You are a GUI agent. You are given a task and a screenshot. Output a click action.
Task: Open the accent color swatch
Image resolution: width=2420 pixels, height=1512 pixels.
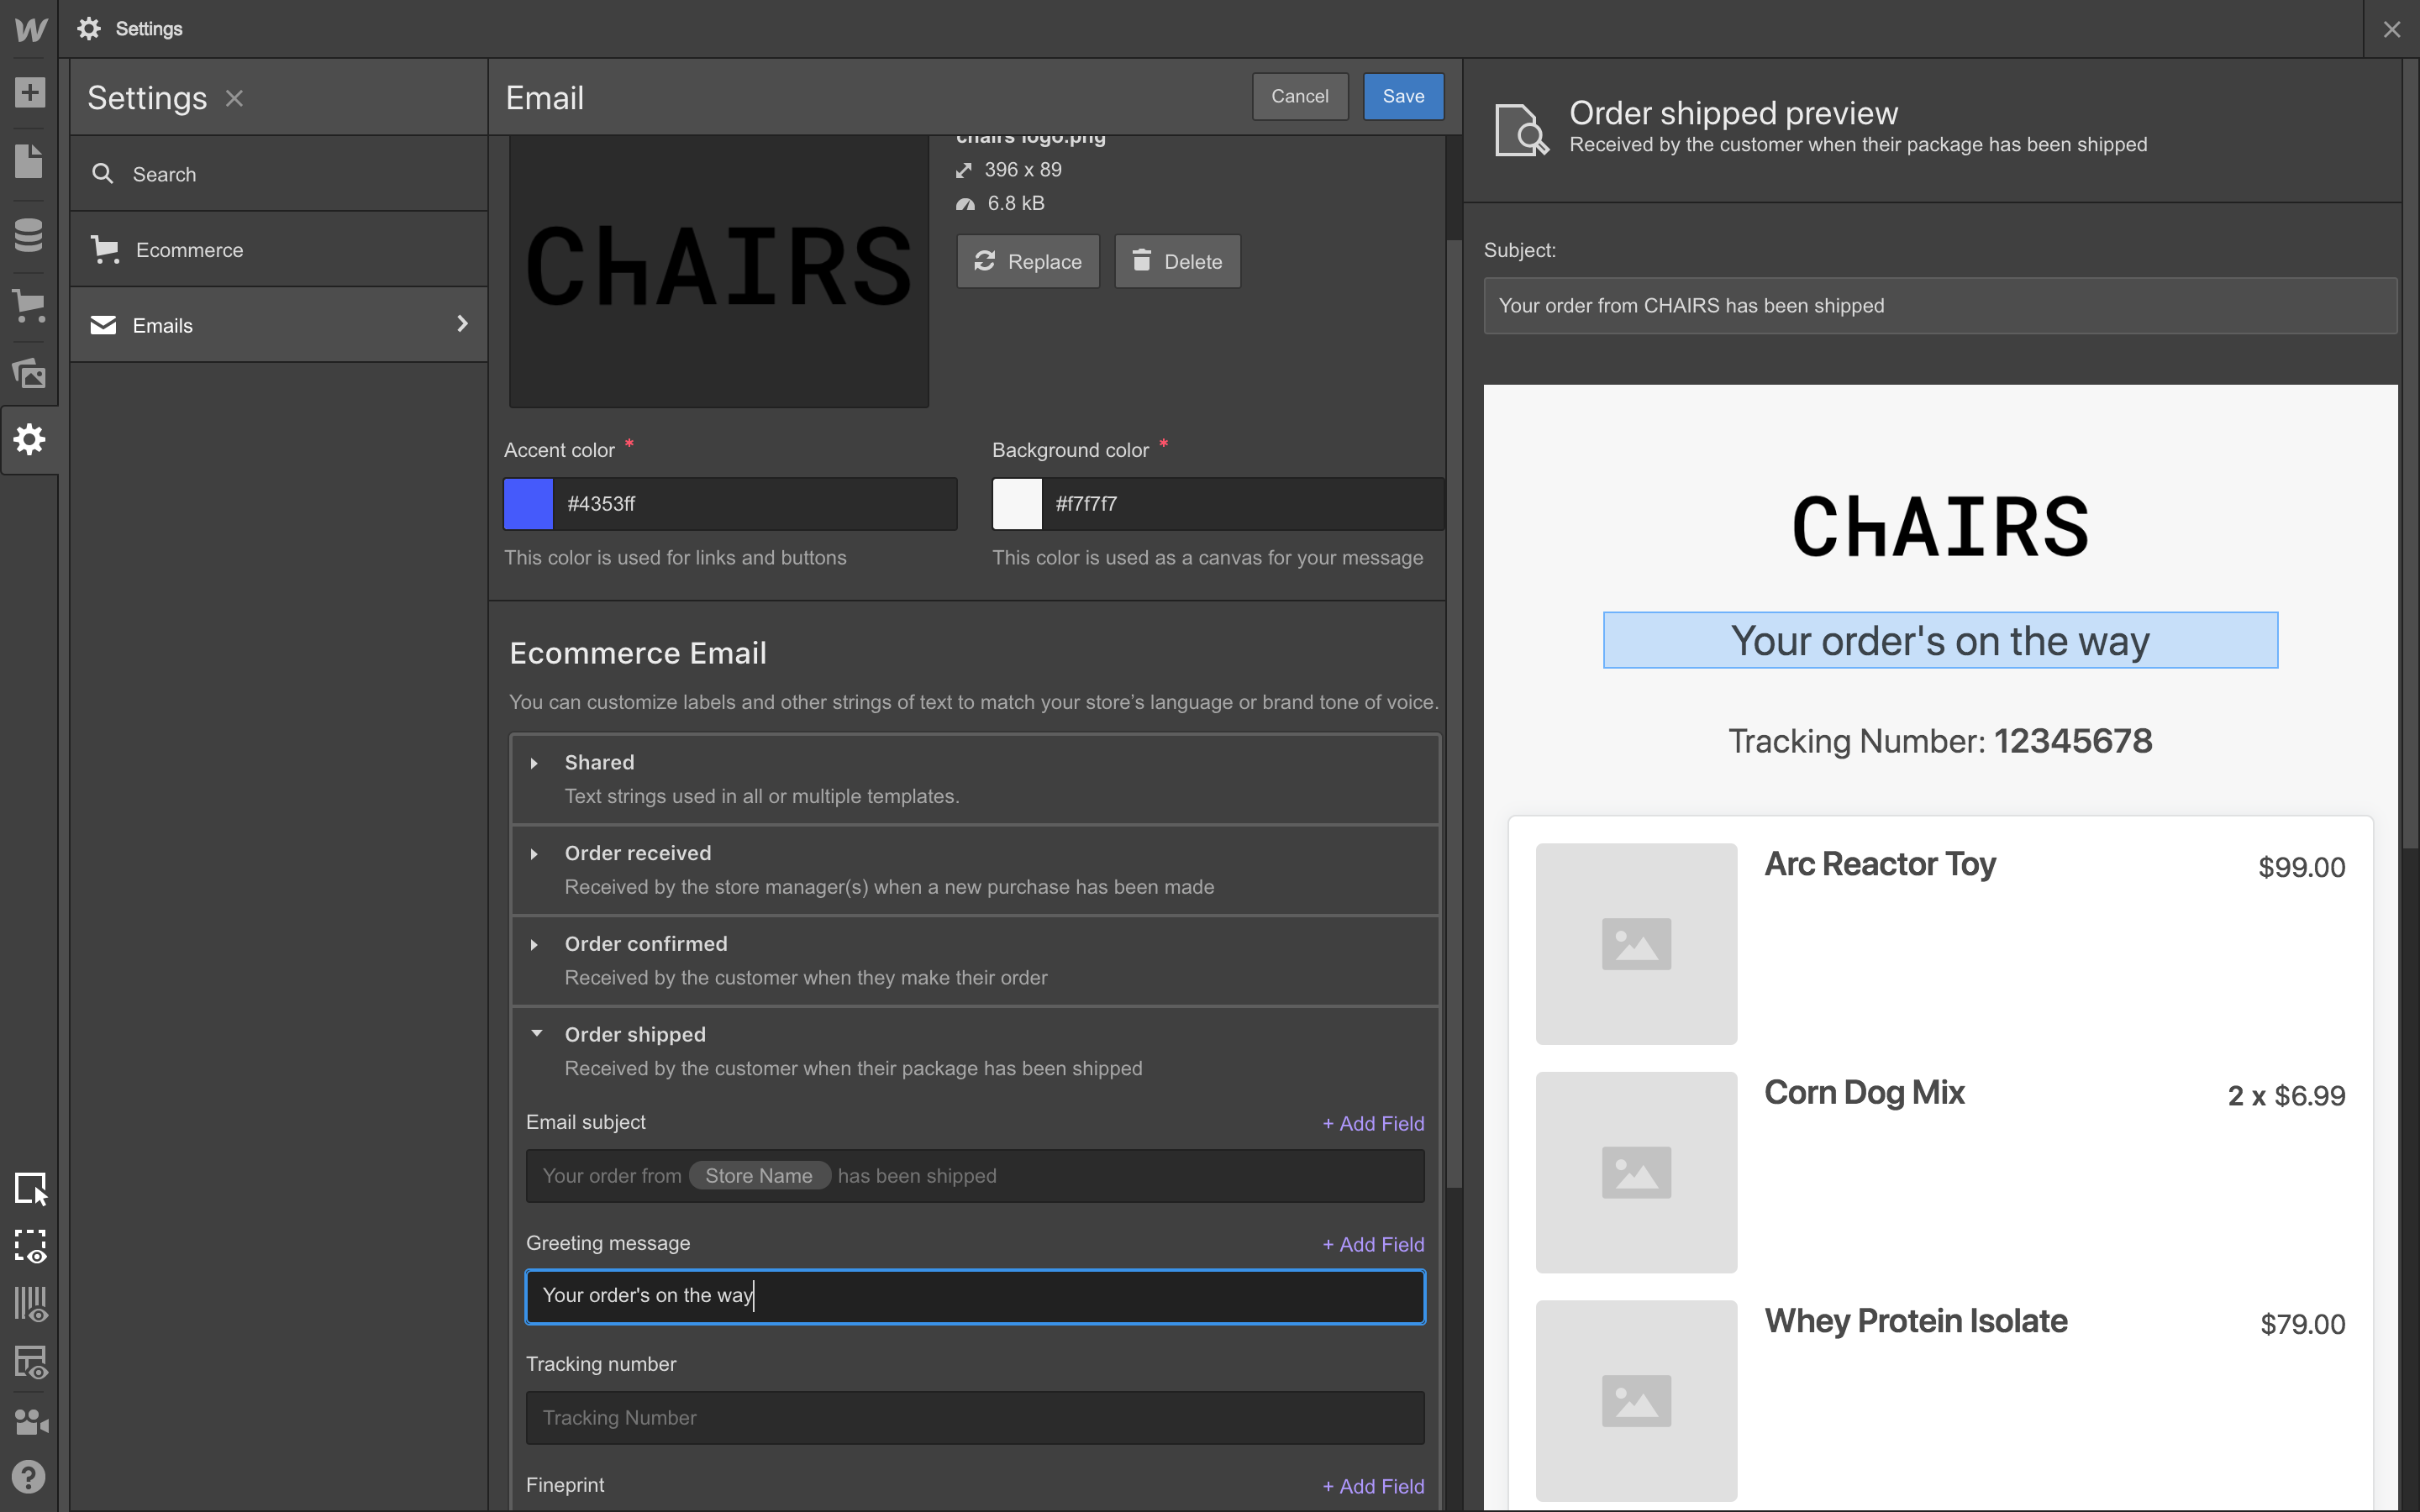528,504
